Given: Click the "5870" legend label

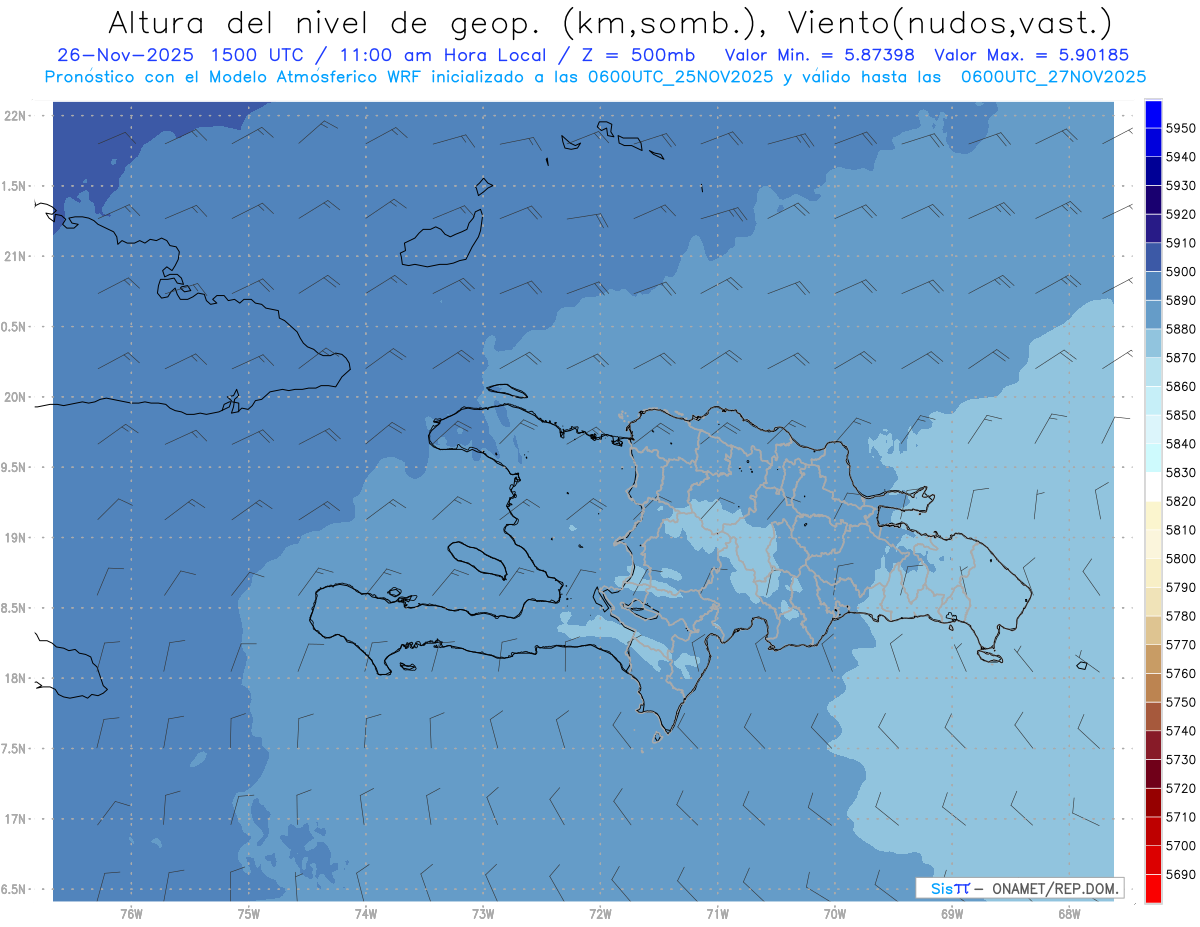Looking at the screenshot, I should click(x=1181, y=358).
